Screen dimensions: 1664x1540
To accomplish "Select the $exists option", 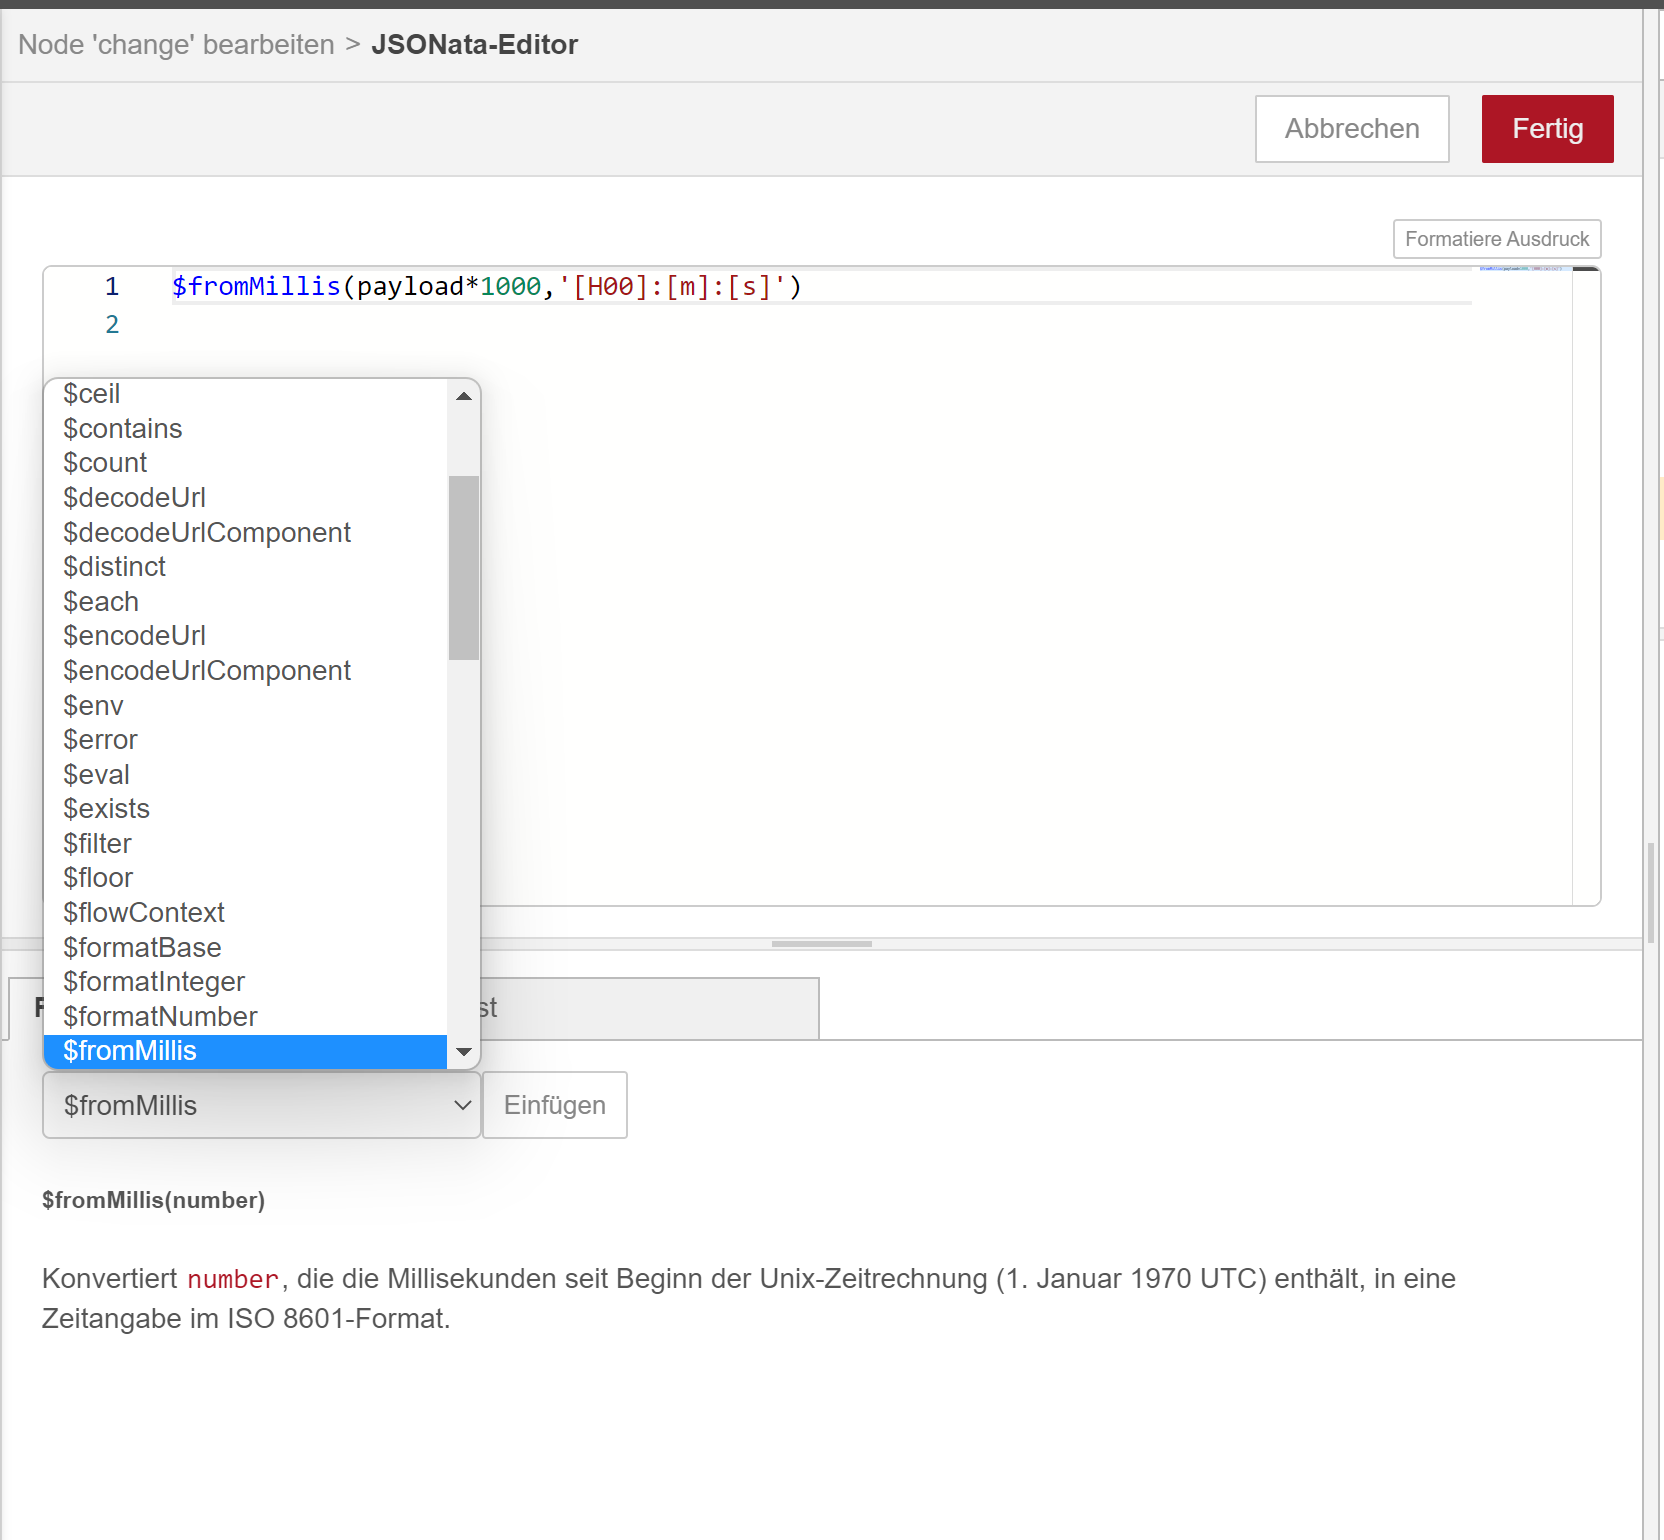I will (x=246, y=809).
